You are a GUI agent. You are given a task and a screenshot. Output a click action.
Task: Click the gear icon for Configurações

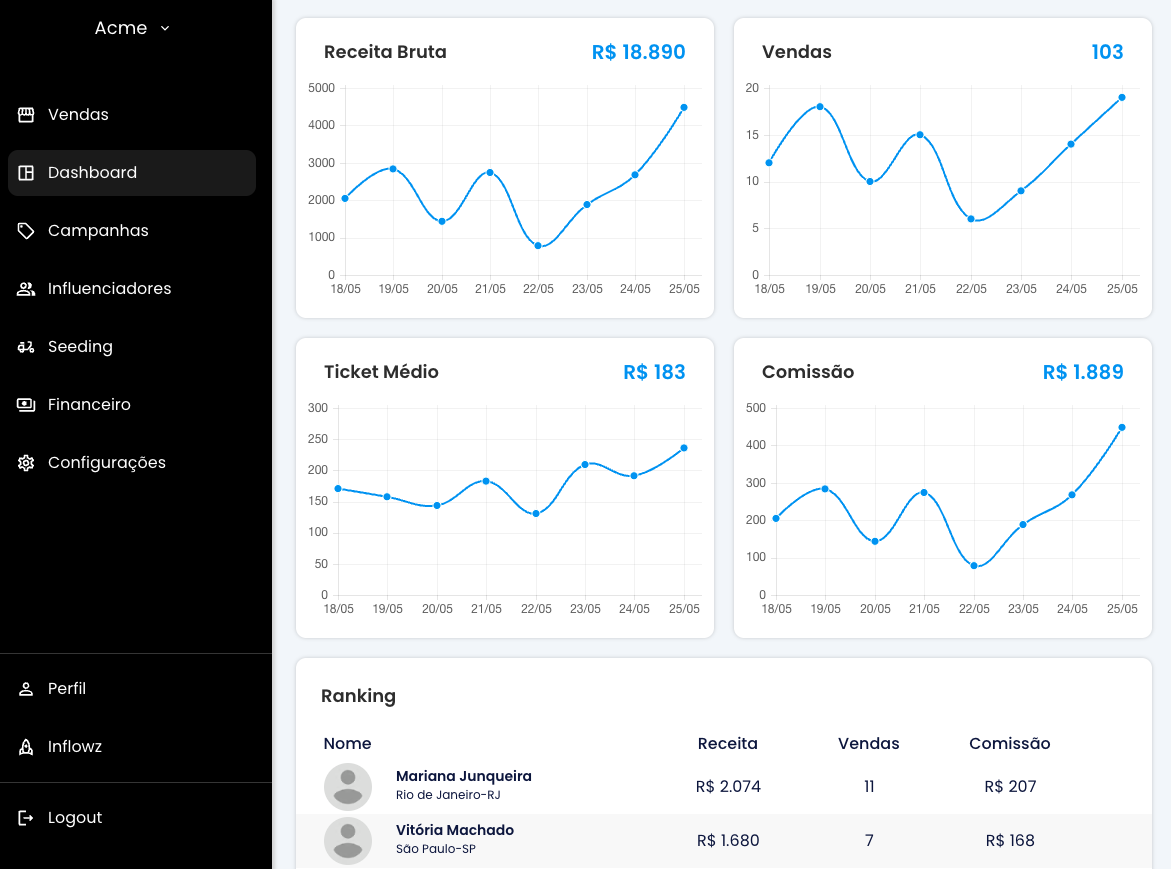pos(26,463)
